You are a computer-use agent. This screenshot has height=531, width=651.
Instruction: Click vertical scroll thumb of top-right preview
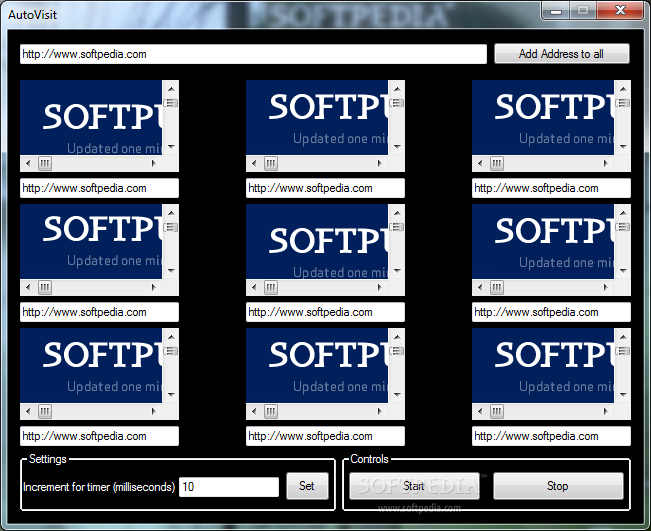tap(623, 103)
